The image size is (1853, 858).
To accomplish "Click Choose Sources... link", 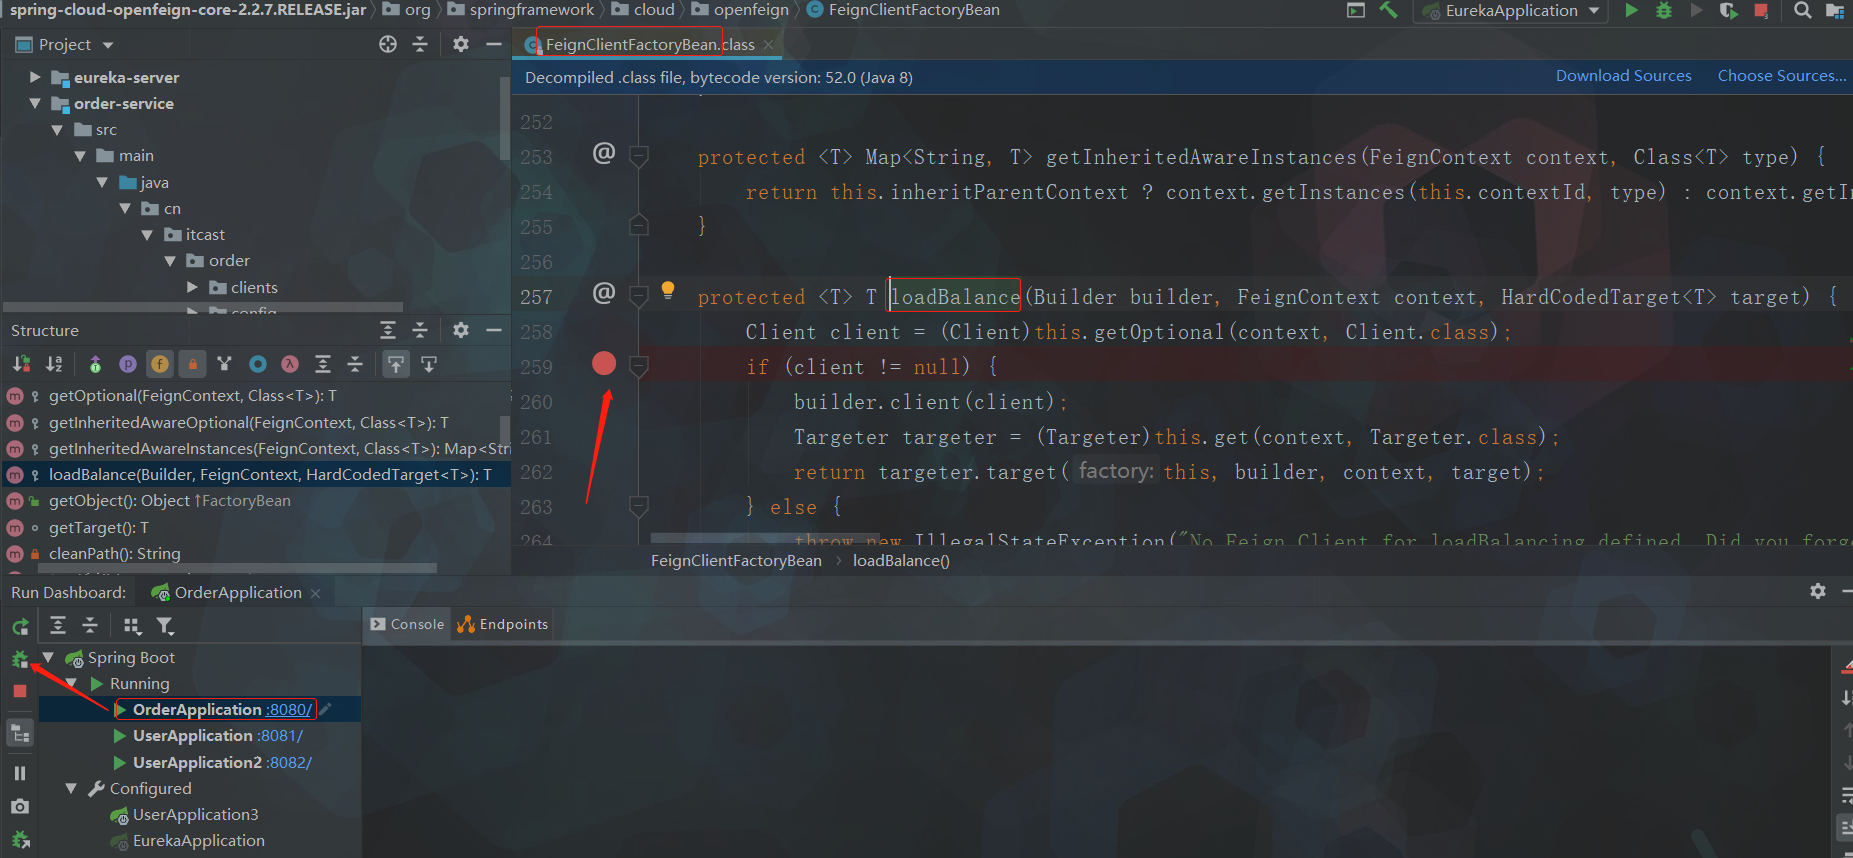I will click(x=1782, y=76).
